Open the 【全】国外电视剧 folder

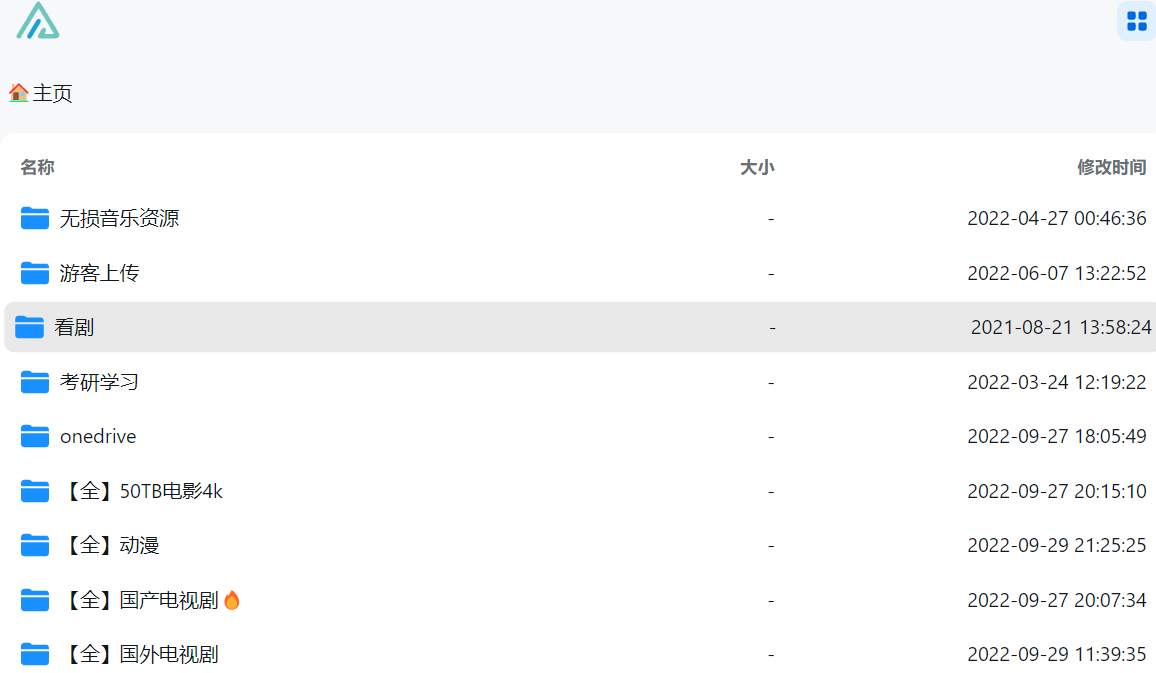coord(139,654)
